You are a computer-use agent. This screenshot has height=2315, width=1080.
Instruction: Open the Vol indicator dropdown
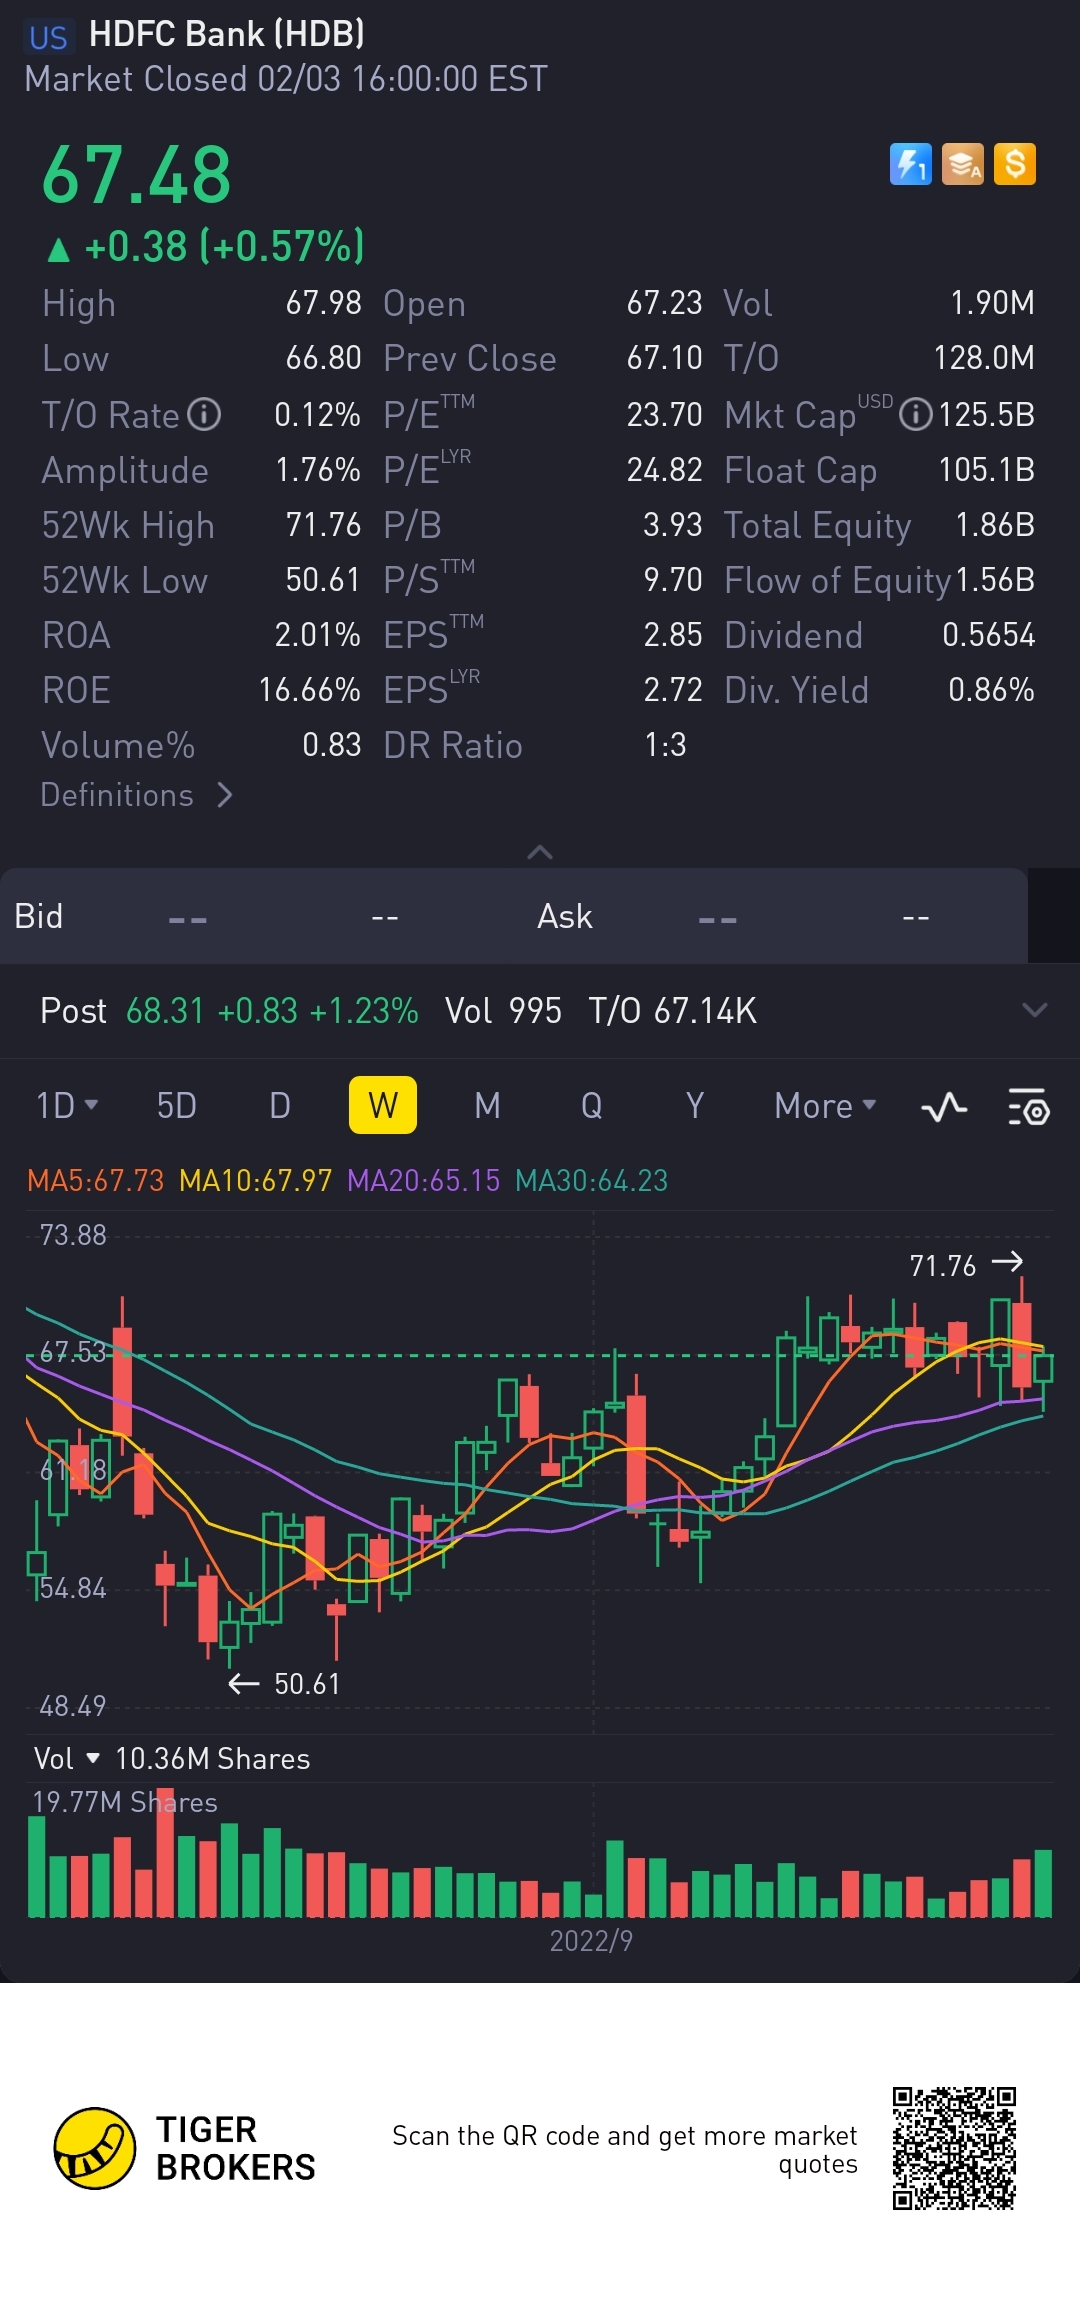pos(67,1759)
